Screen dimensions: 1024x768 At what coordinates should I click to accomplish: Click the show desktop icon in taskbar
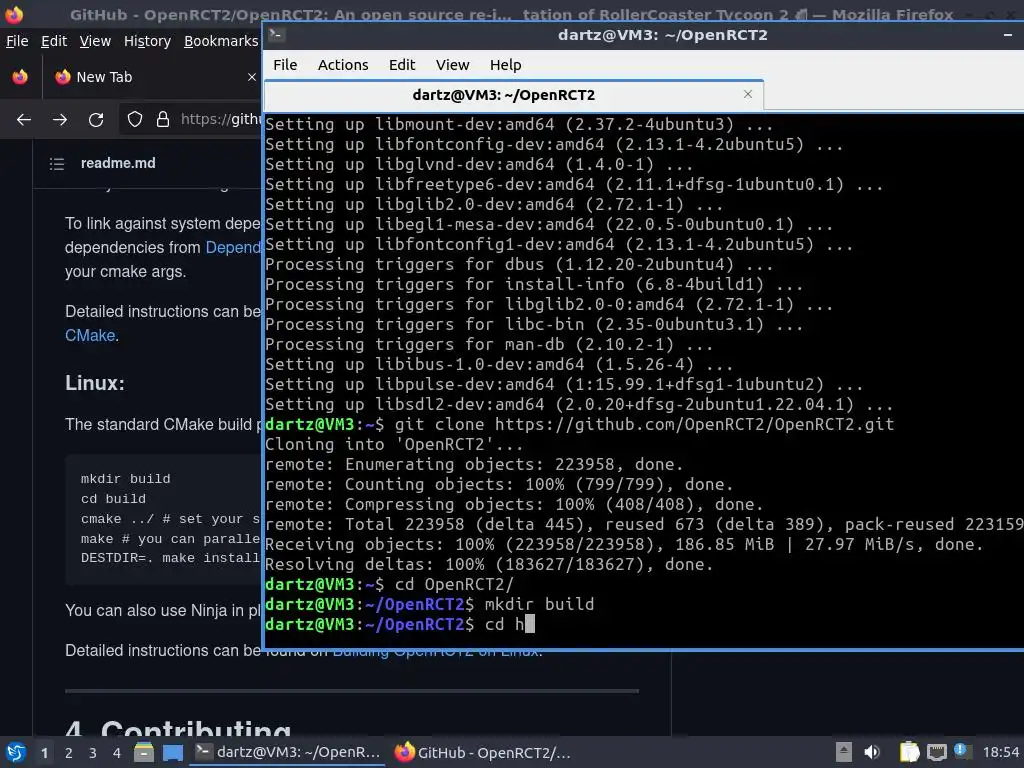click(x=173, y=752)
